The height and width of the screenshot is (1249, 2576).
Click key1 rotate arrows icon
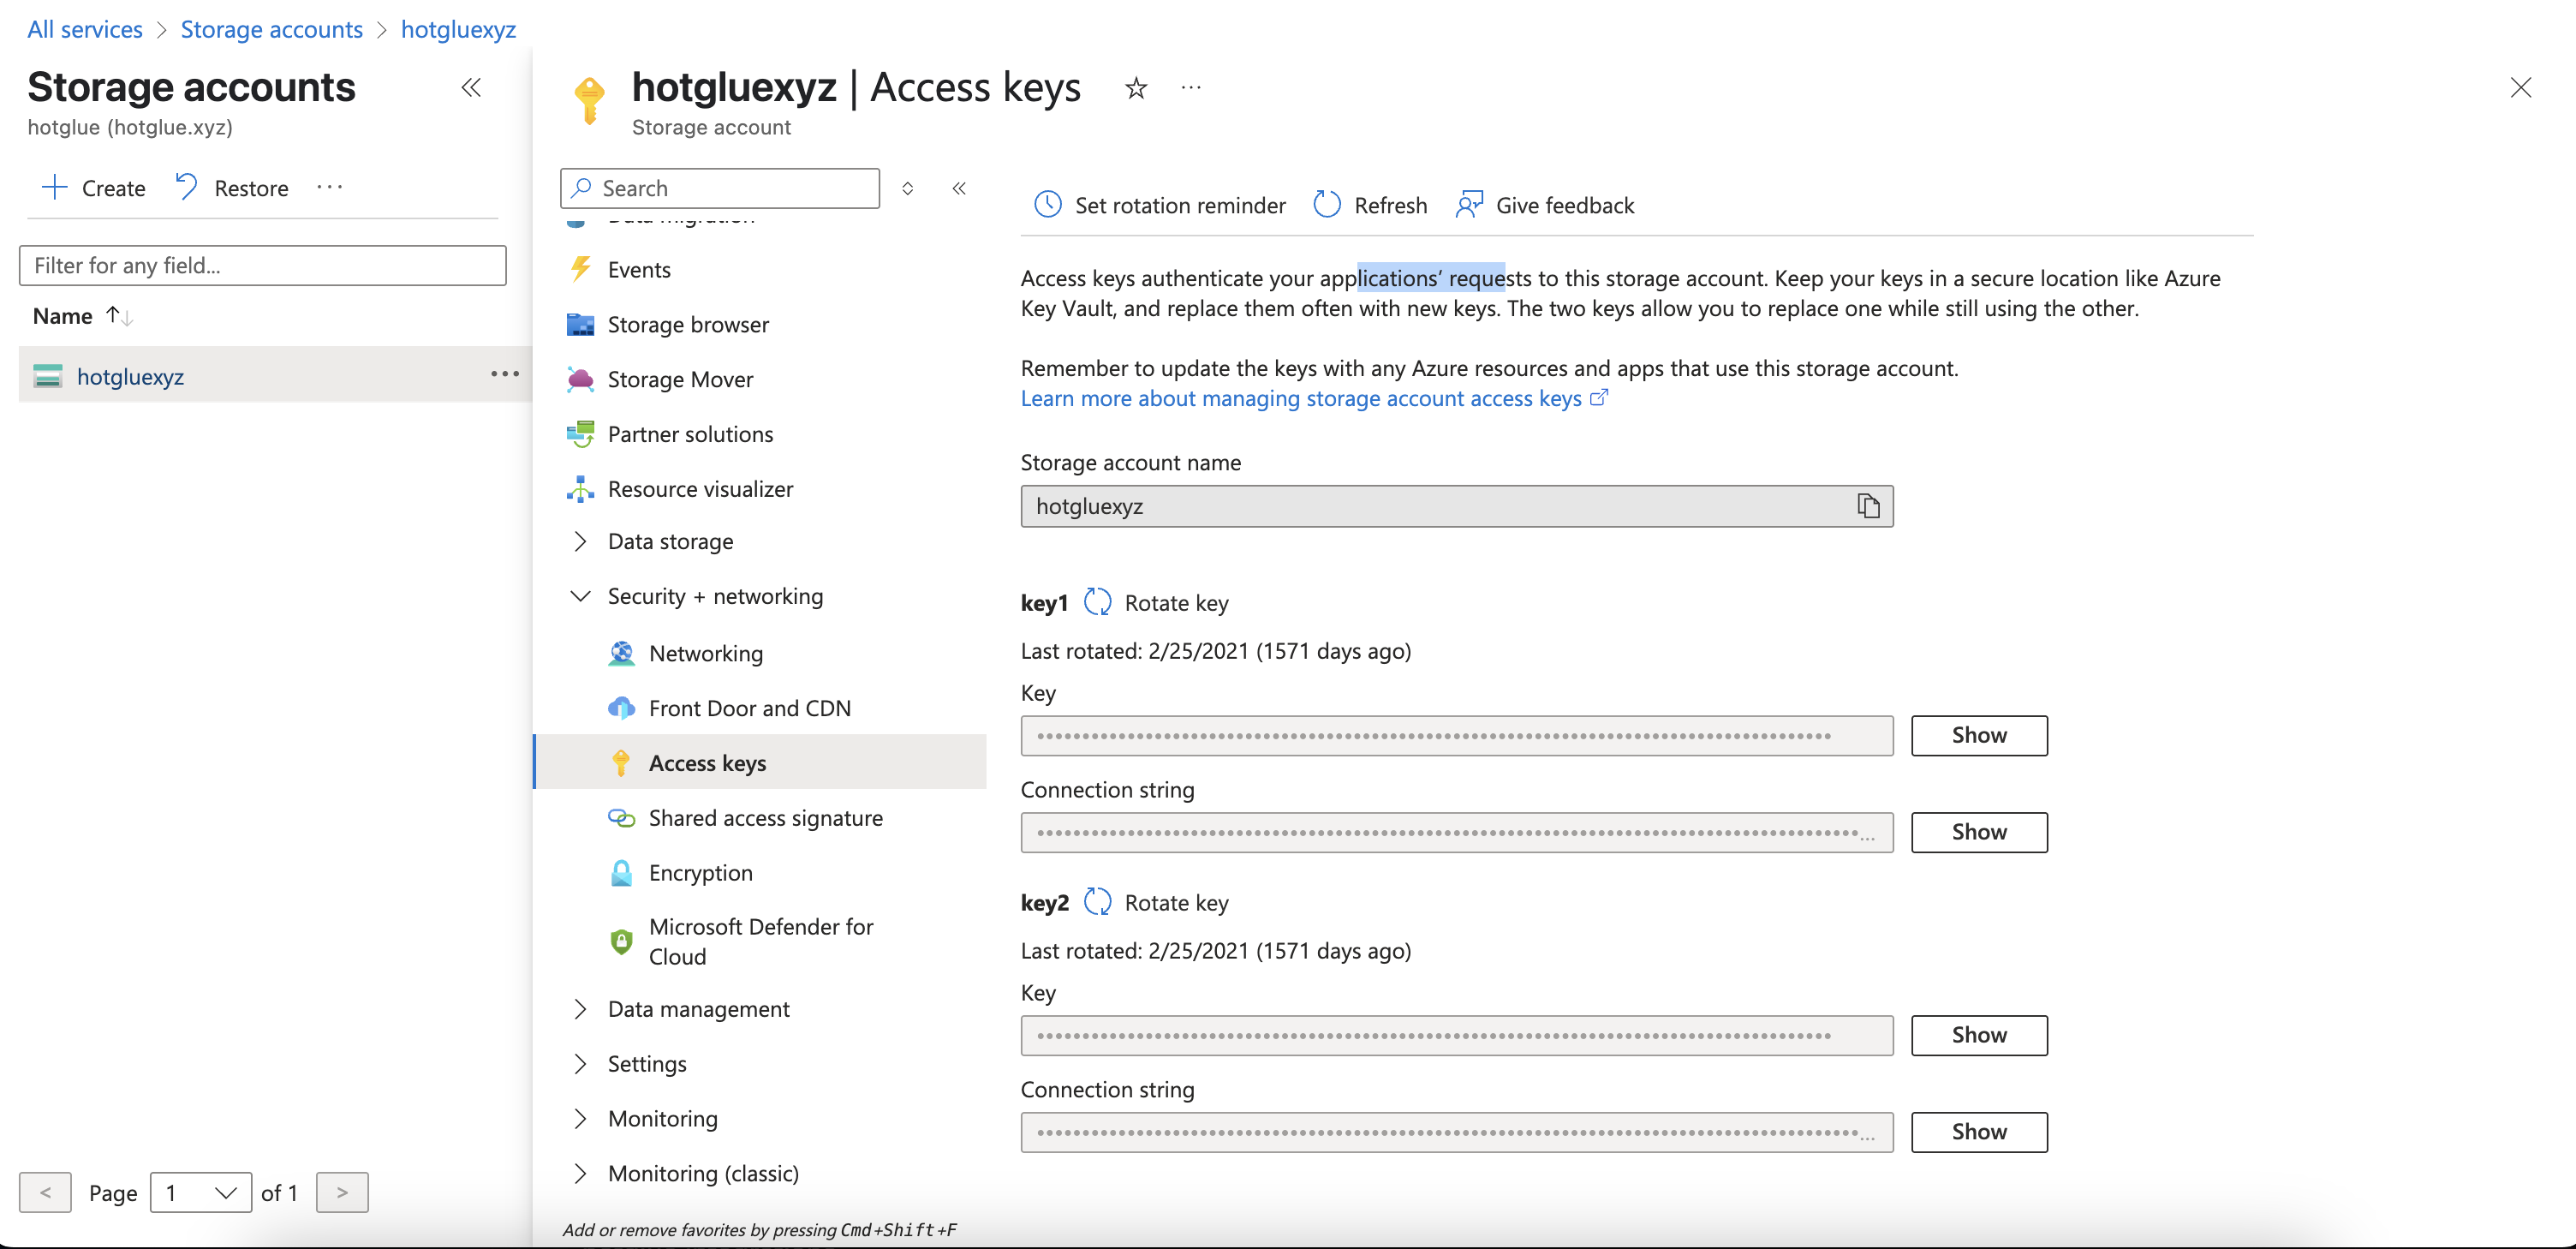(1098, 602)
